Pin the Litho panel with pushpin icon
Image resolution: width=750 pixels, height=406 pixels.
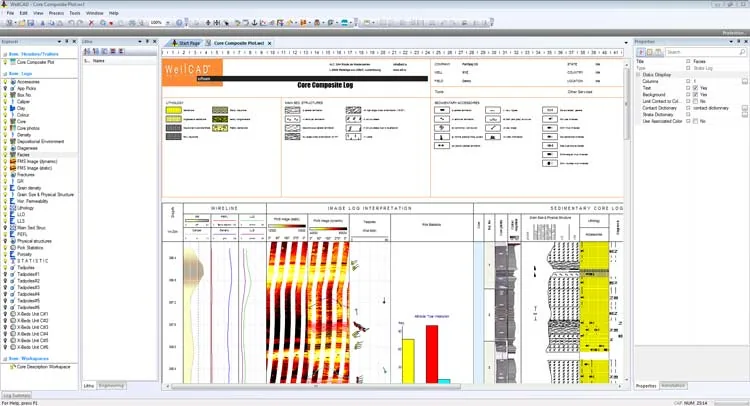147,42
